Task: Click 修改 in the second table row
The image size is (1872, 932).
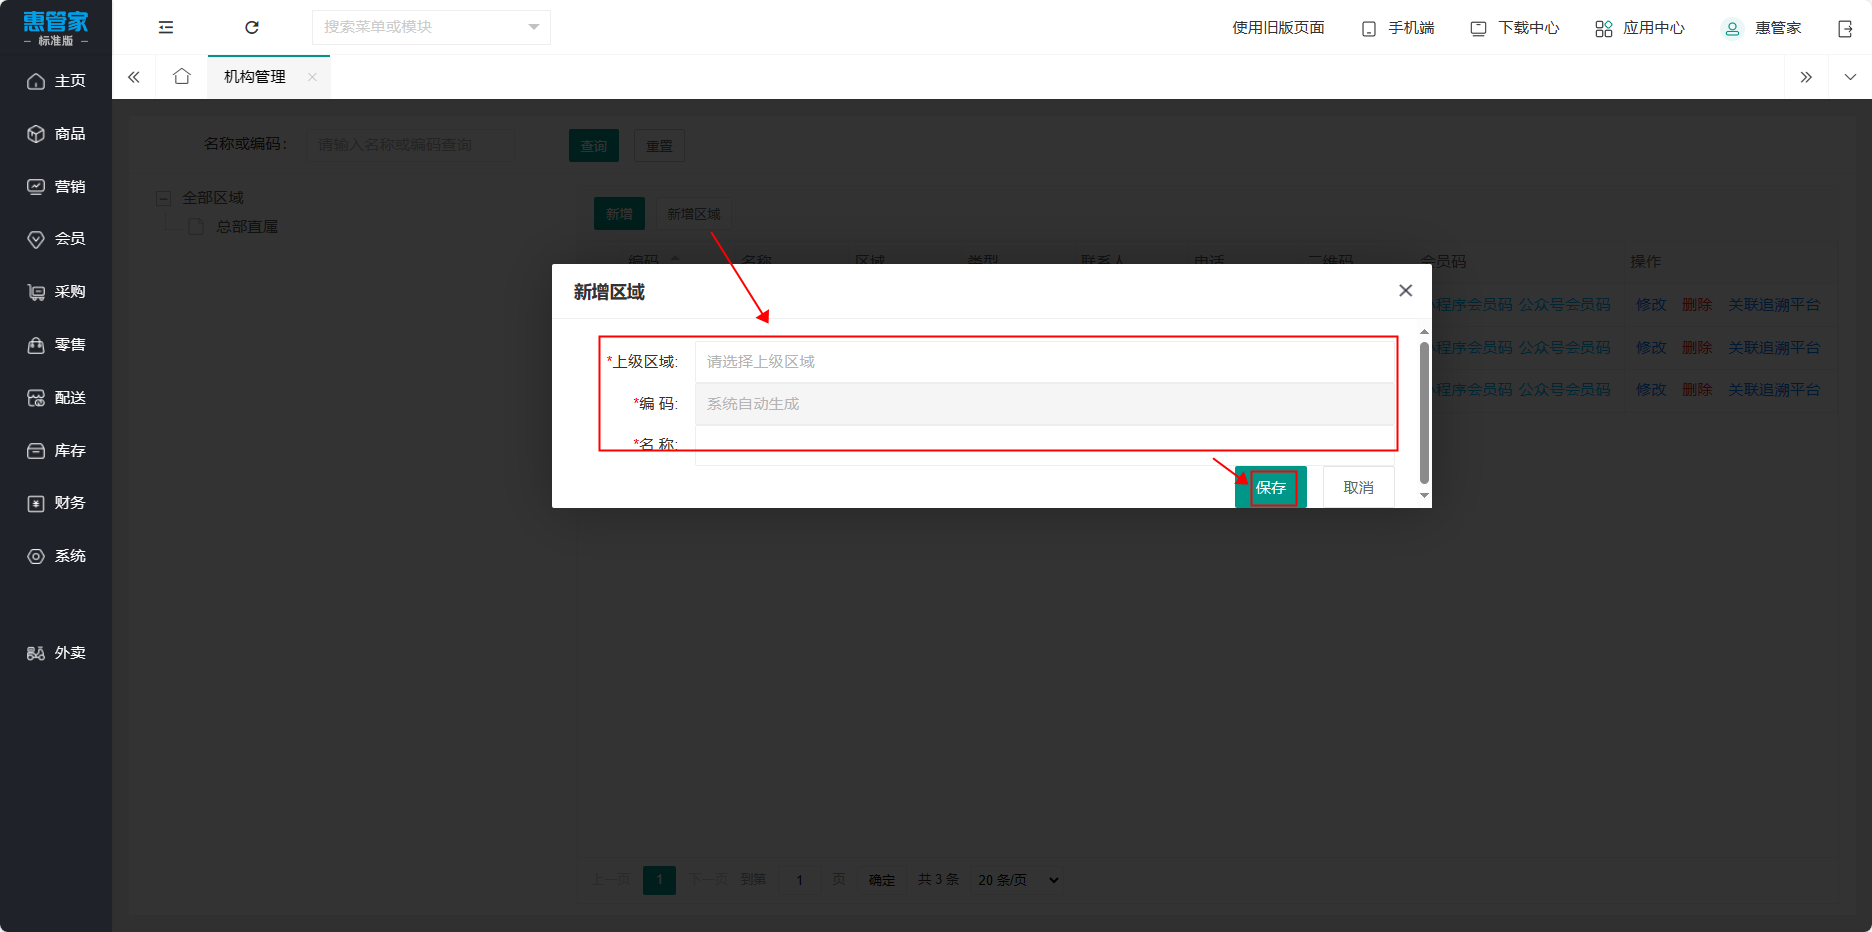Action: 1651,348
